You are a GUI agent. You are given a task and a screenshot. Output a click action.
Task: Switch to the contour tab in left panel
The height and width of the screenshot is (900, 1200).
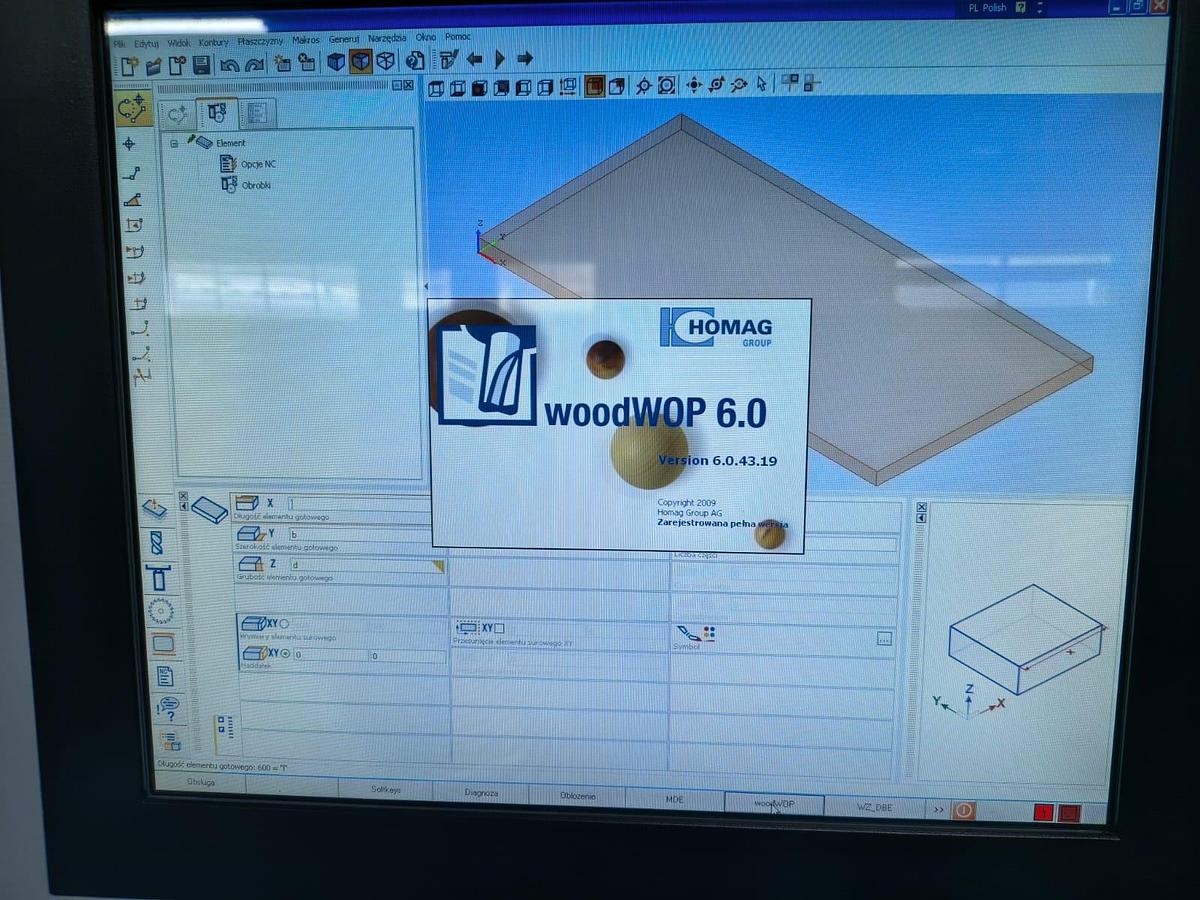coord(176,114)
